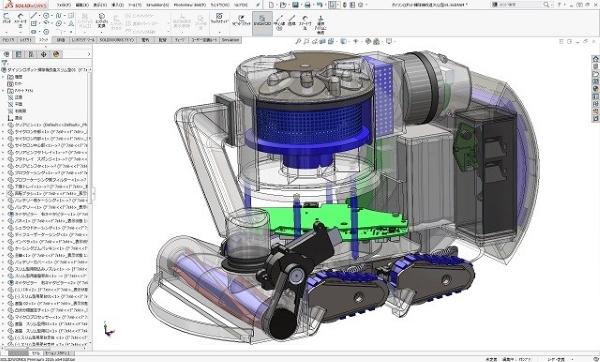Toggle the highlighted Instant3D button
Screen dimensions: 600x362
(x=262, y=21)
